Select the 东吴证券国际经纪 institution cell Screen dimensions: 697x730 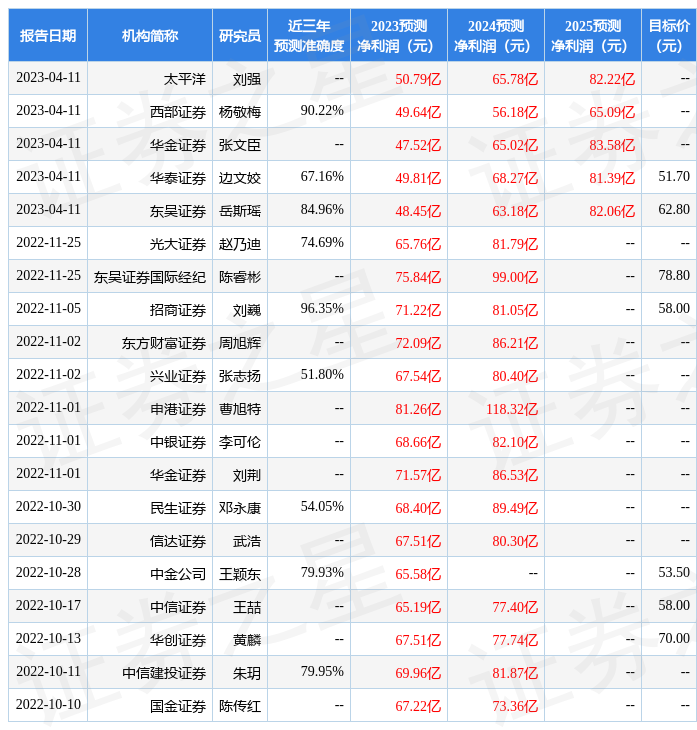coord(149,277)
